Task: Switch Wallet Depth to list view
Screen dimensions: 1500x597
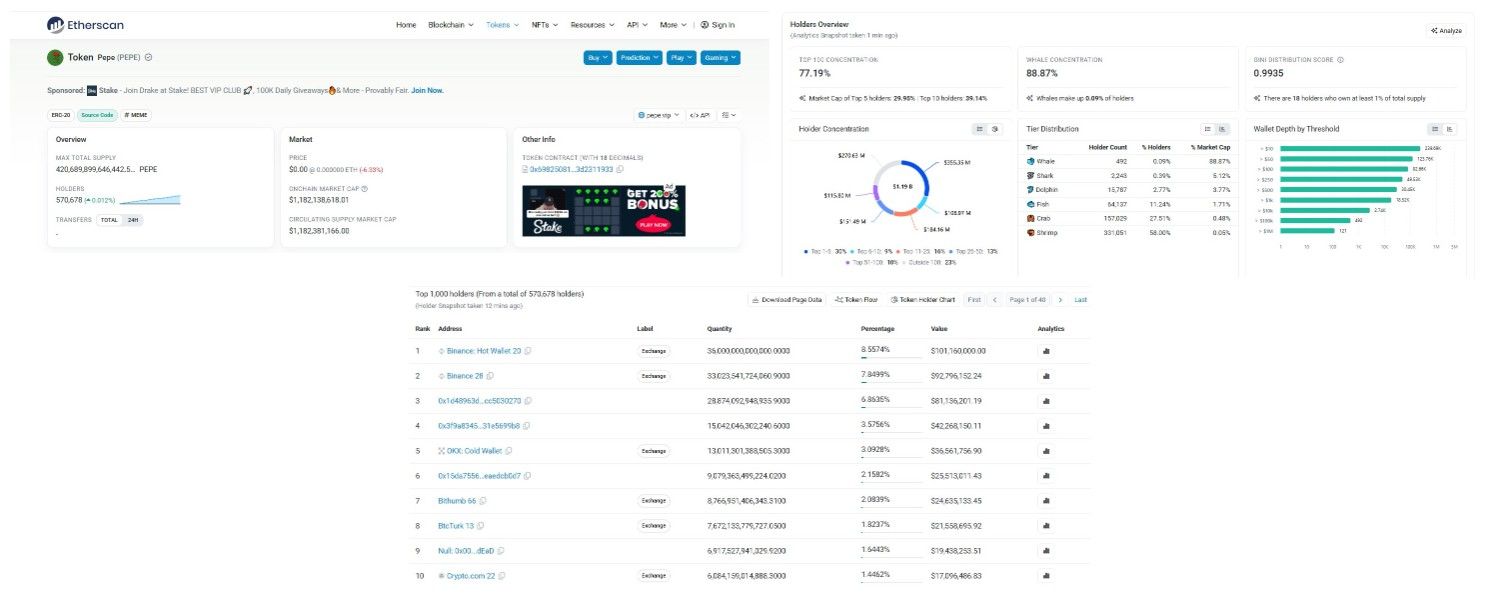Action: 1435,129
